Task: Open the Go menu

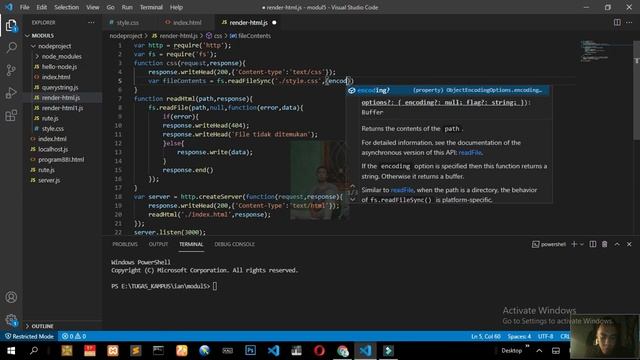Action: (x=110, y=7)
